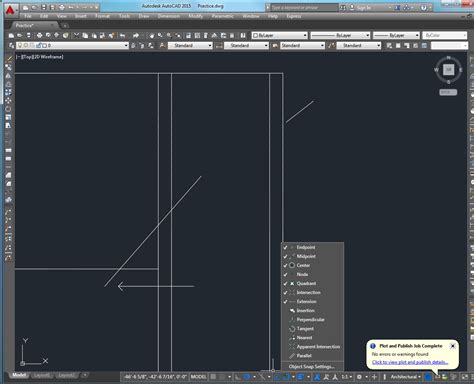
Task: Open the table style Standard dropdown
Action: pos(302,45)
